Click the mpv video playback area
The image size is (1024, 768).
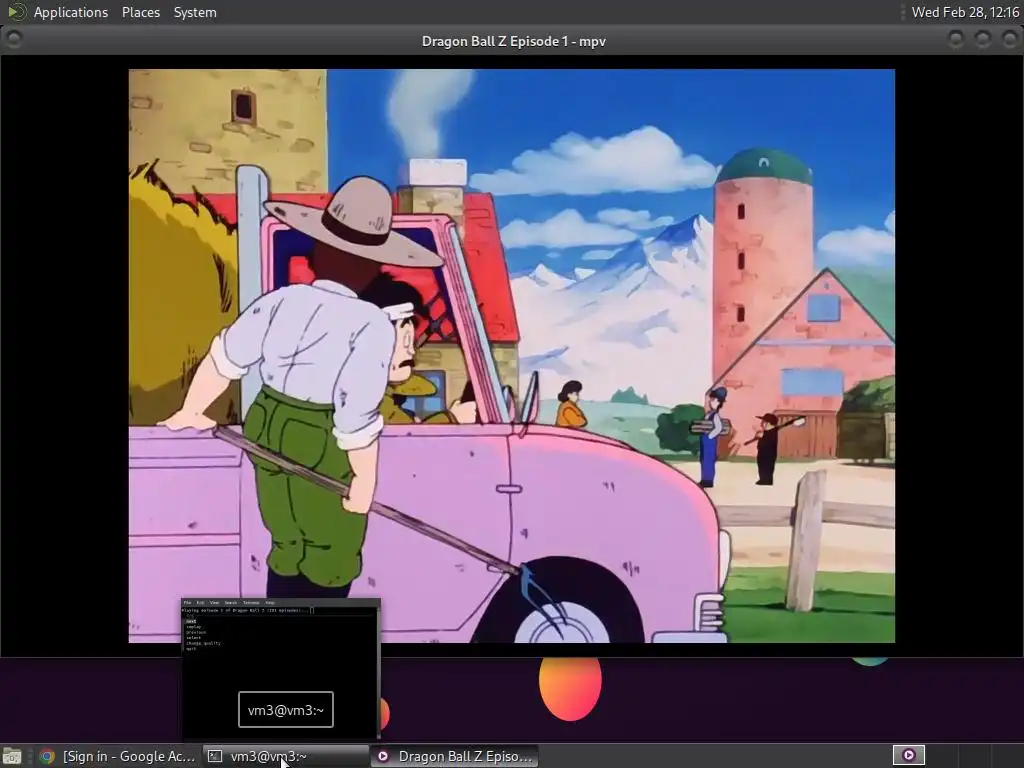pos(511,356)
